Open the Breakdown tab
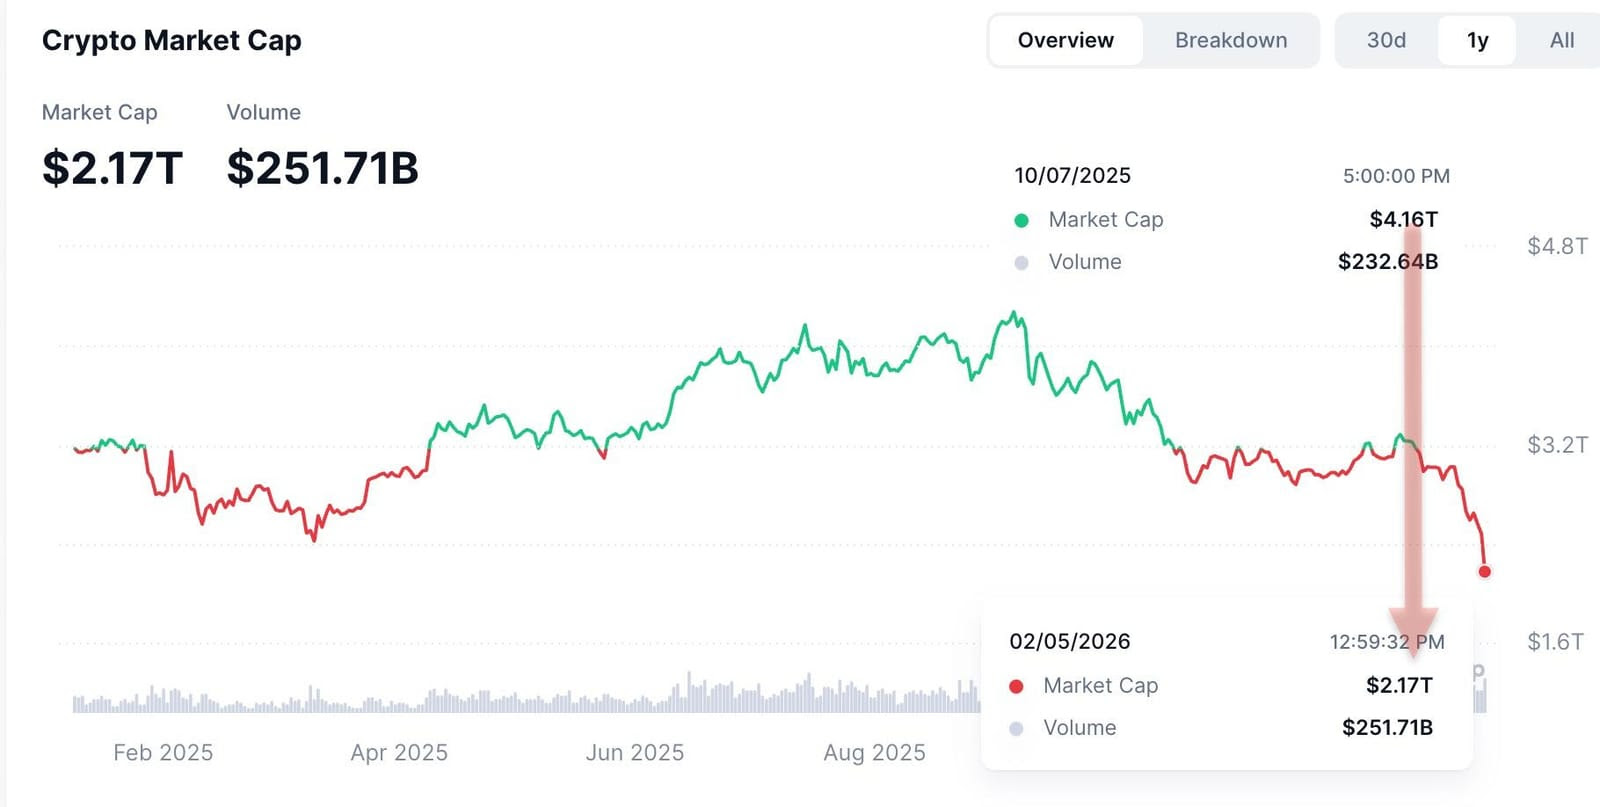This screenshot has height=807, width=1600. 1231,41
